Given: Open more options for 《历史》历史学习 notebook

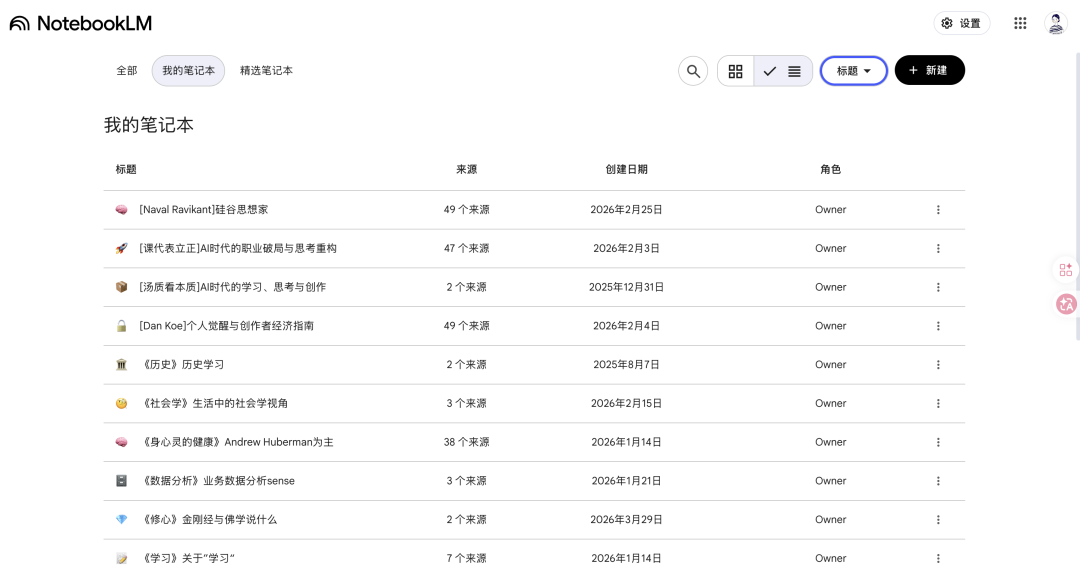Looking at the screenshot, I should tap(937, 364).
